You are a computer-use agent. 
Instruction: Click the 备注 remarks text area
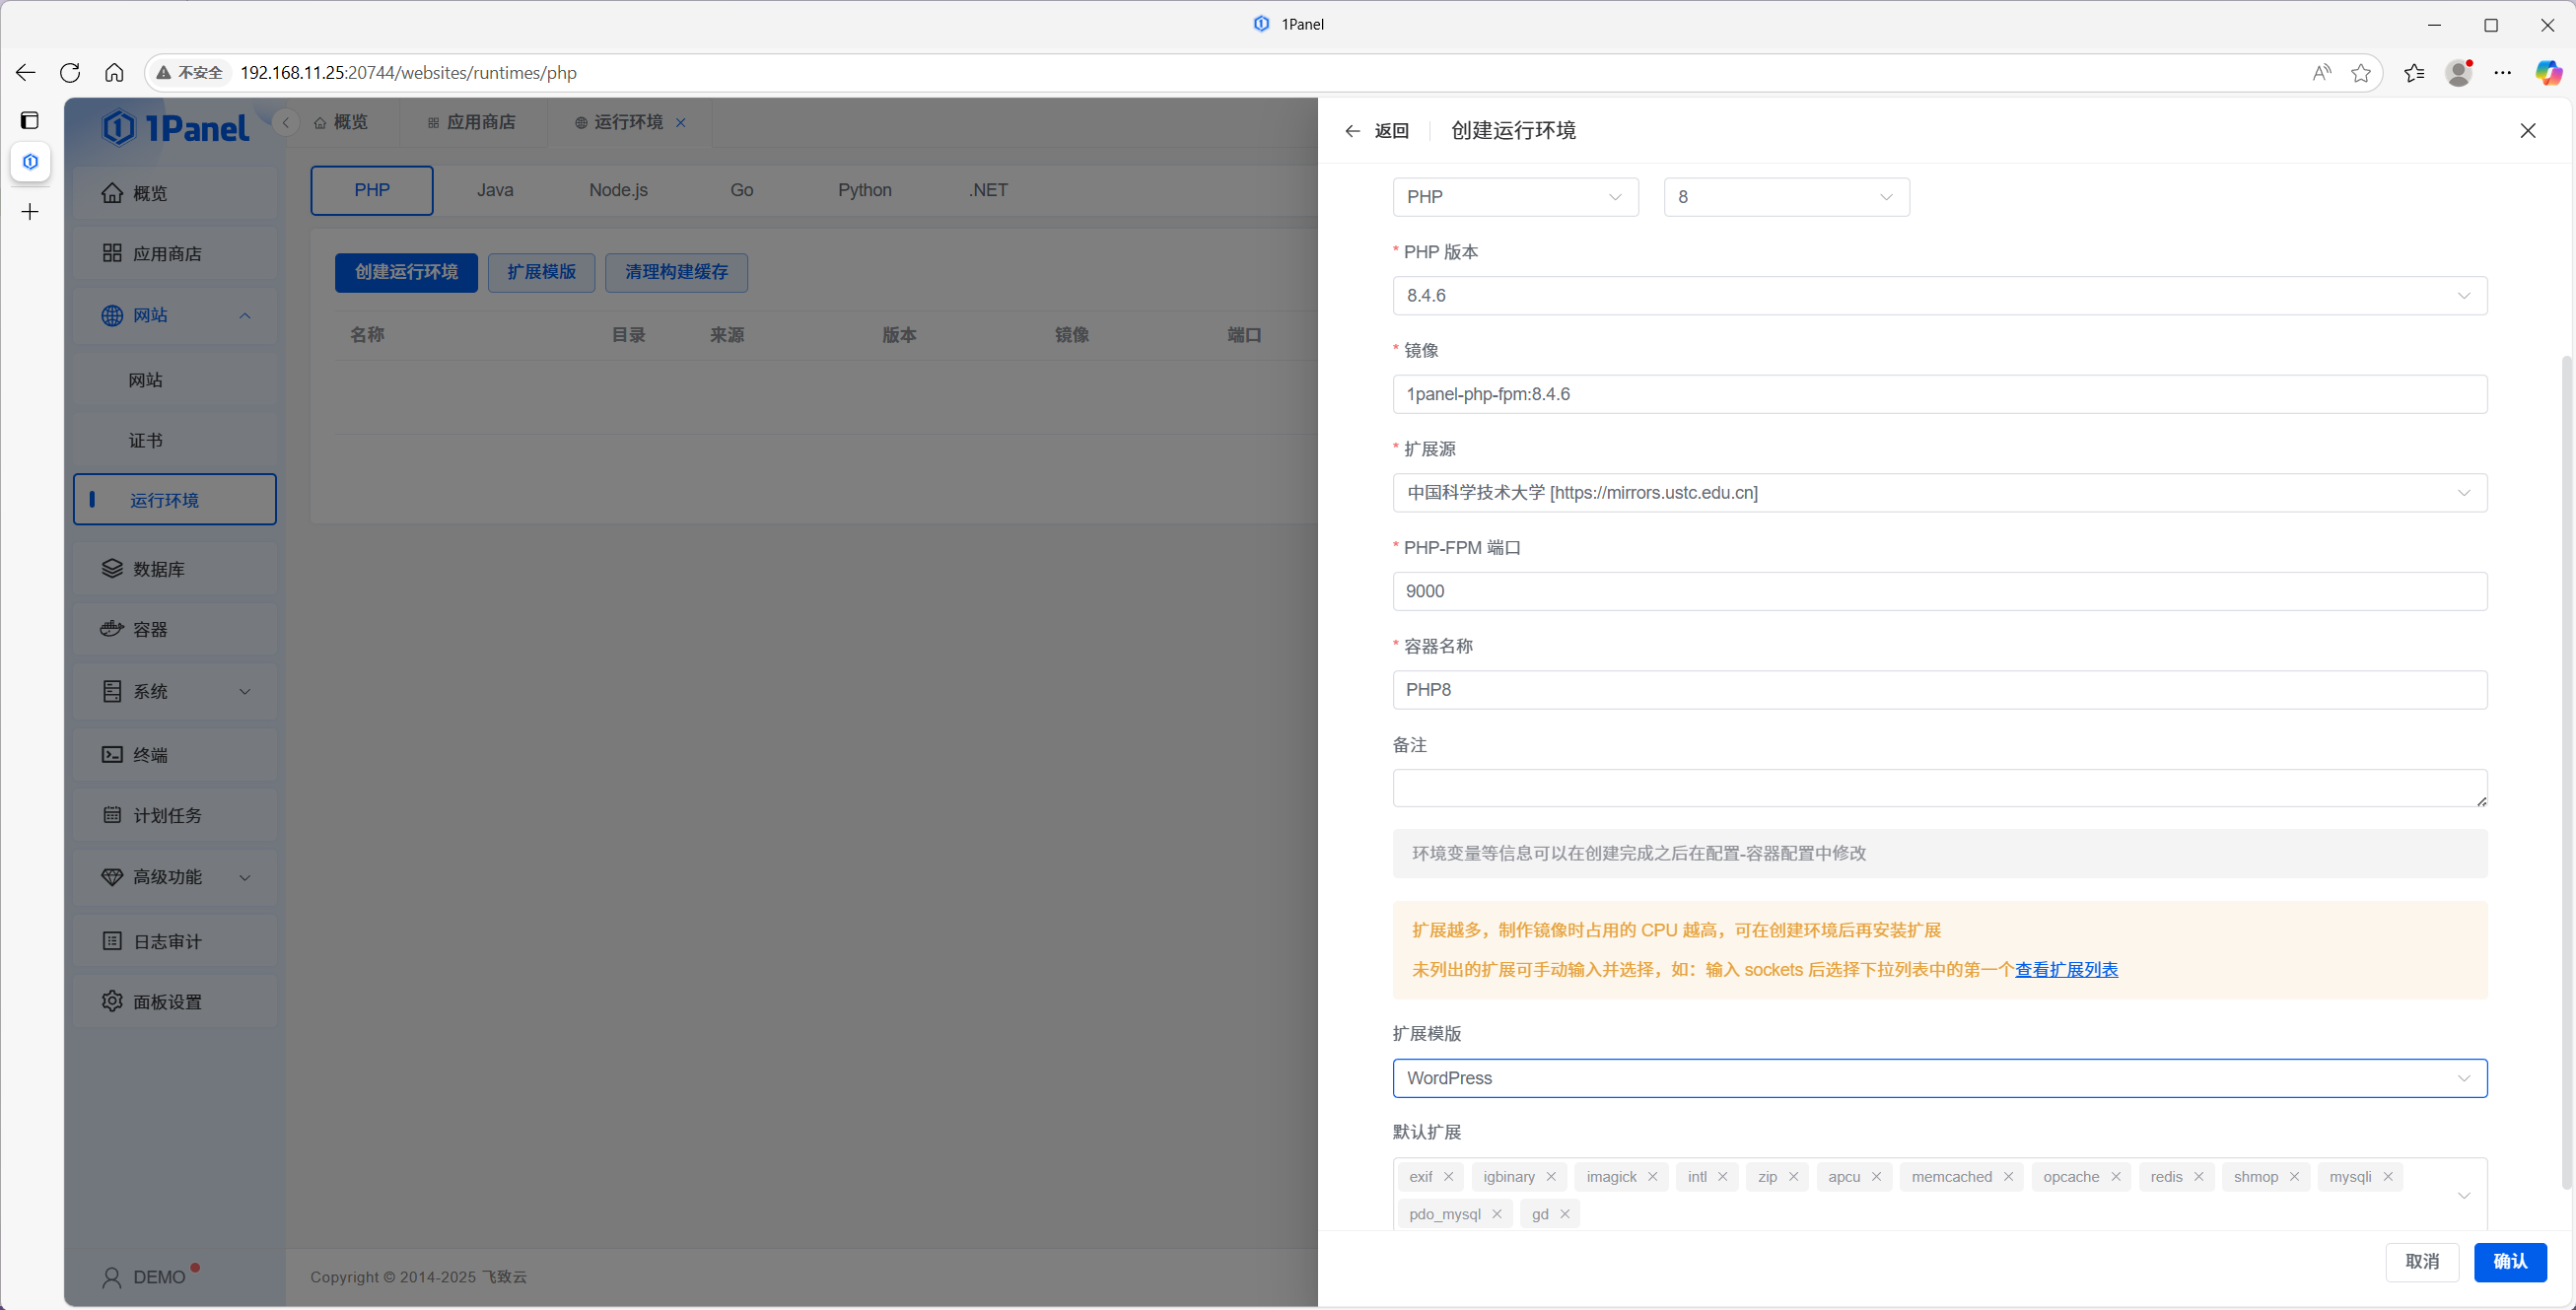pos(1938,788)
